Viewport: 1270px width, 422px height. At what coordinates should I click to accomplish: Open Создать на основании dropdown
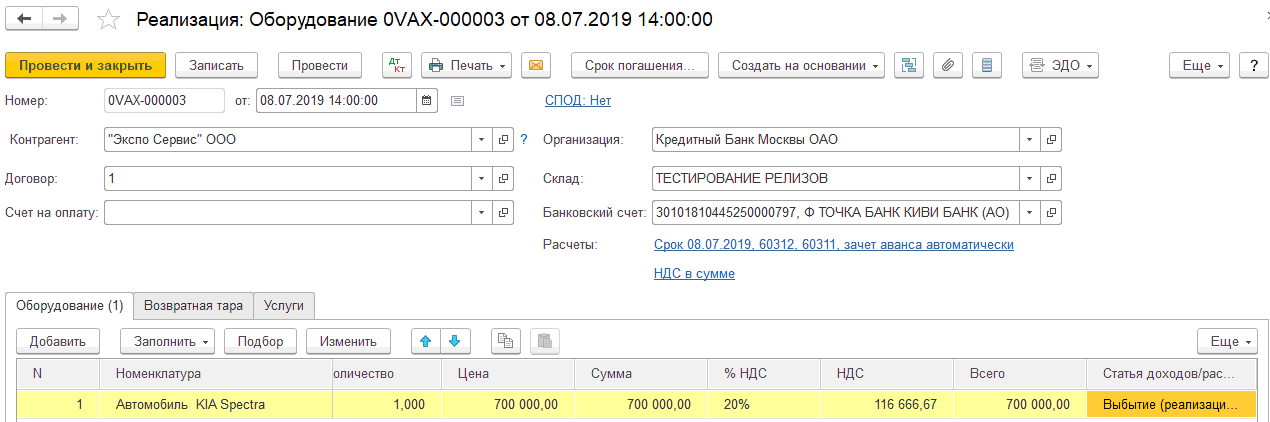[x=801, y=65]
